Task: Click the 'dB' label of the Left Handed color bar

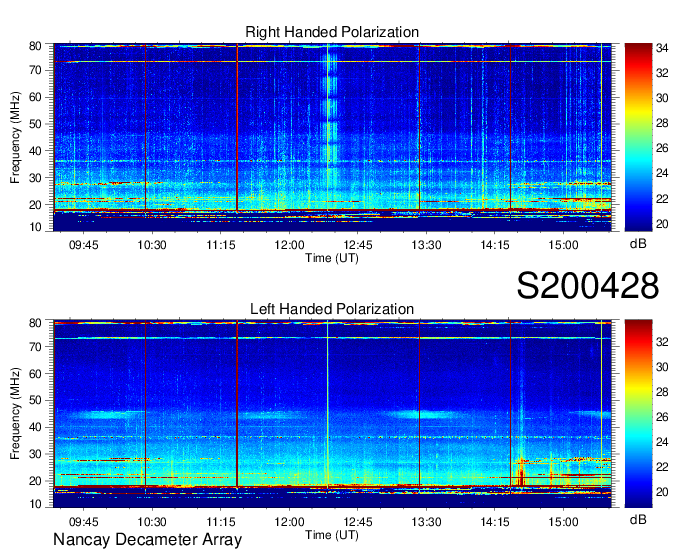Action: pyautogui.click(x=638, y=519)
